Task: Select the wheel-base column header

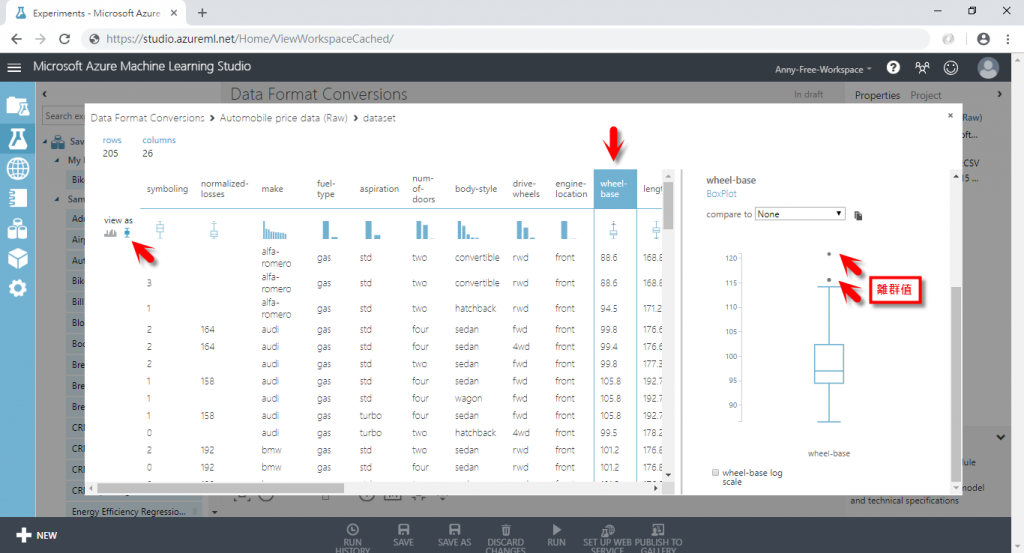Action: pos(615,189)
